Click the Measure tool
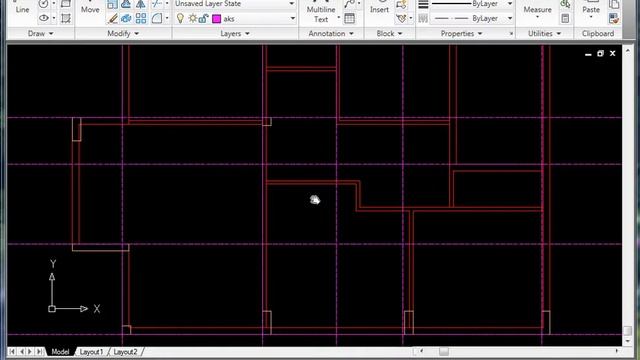Image resolution: width=640 pixels, height=360 pixels. click(x=537, y=10)
